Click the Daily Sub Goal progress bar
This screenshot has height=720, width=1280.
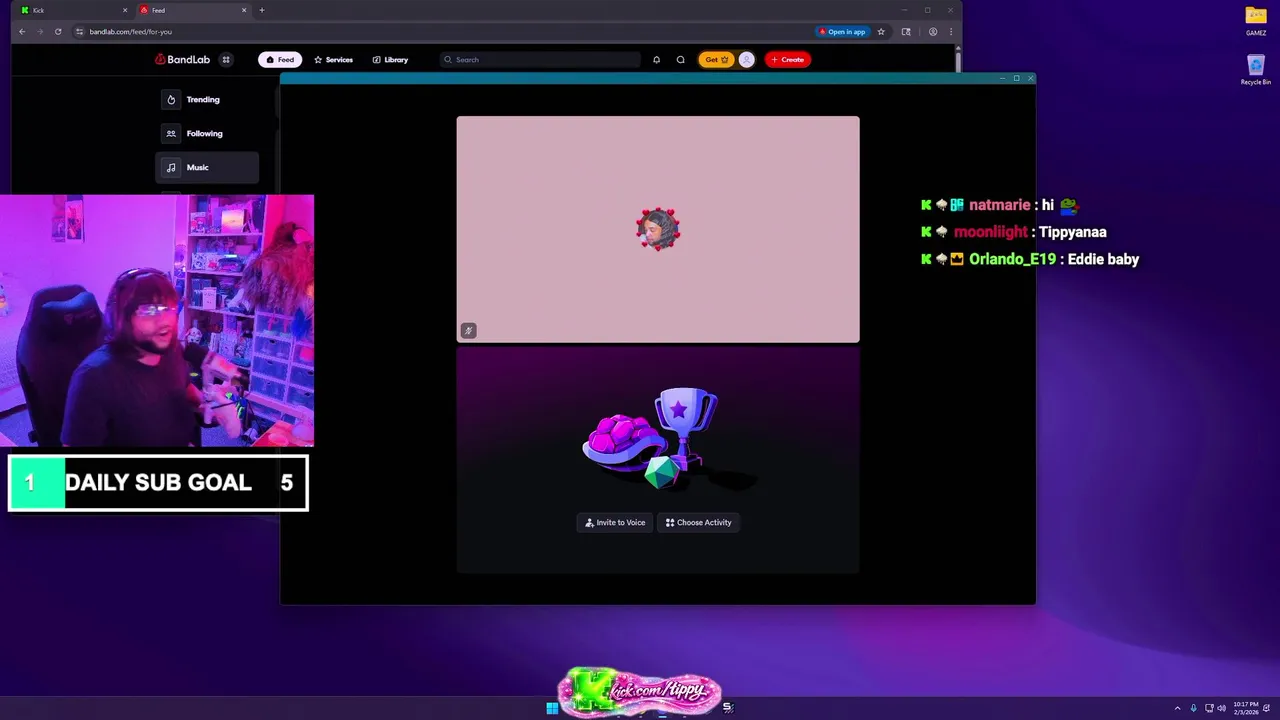point(158,483)
